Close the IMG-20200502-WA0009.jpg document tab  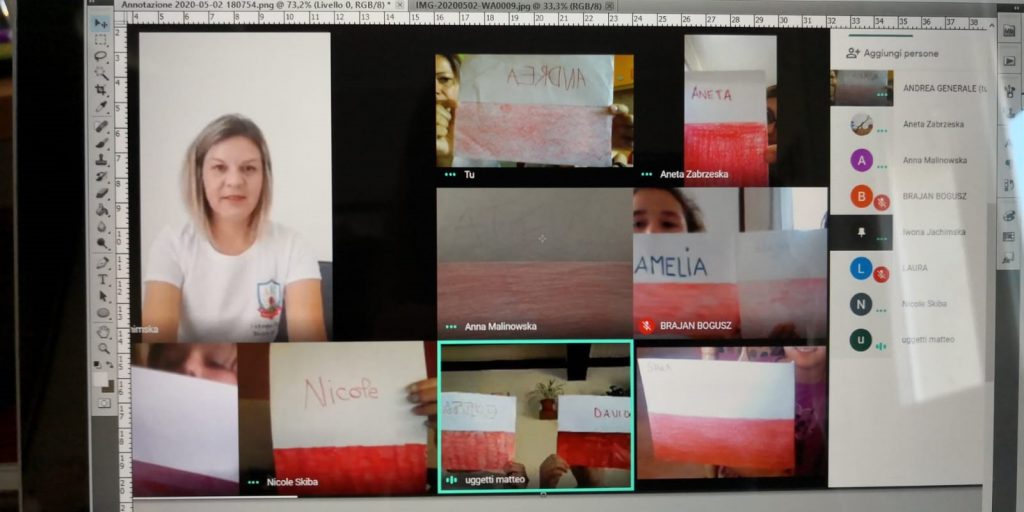pos(609,6)
